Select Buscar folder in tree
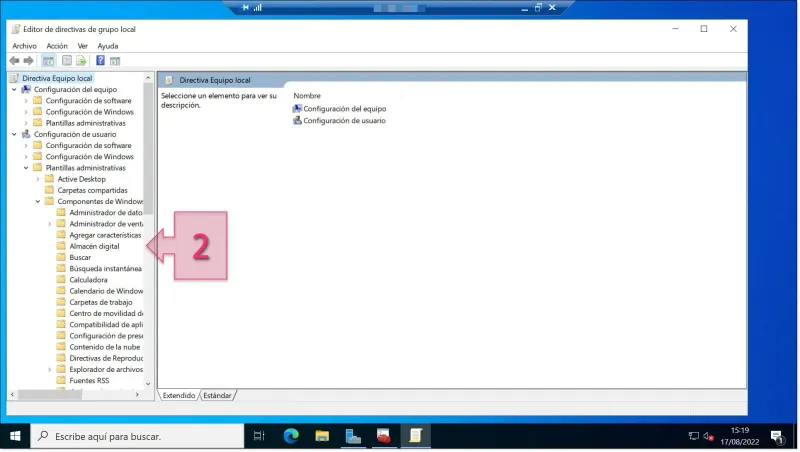The width and height of the screenshot is (800, 452). click(x=80, y=258)
